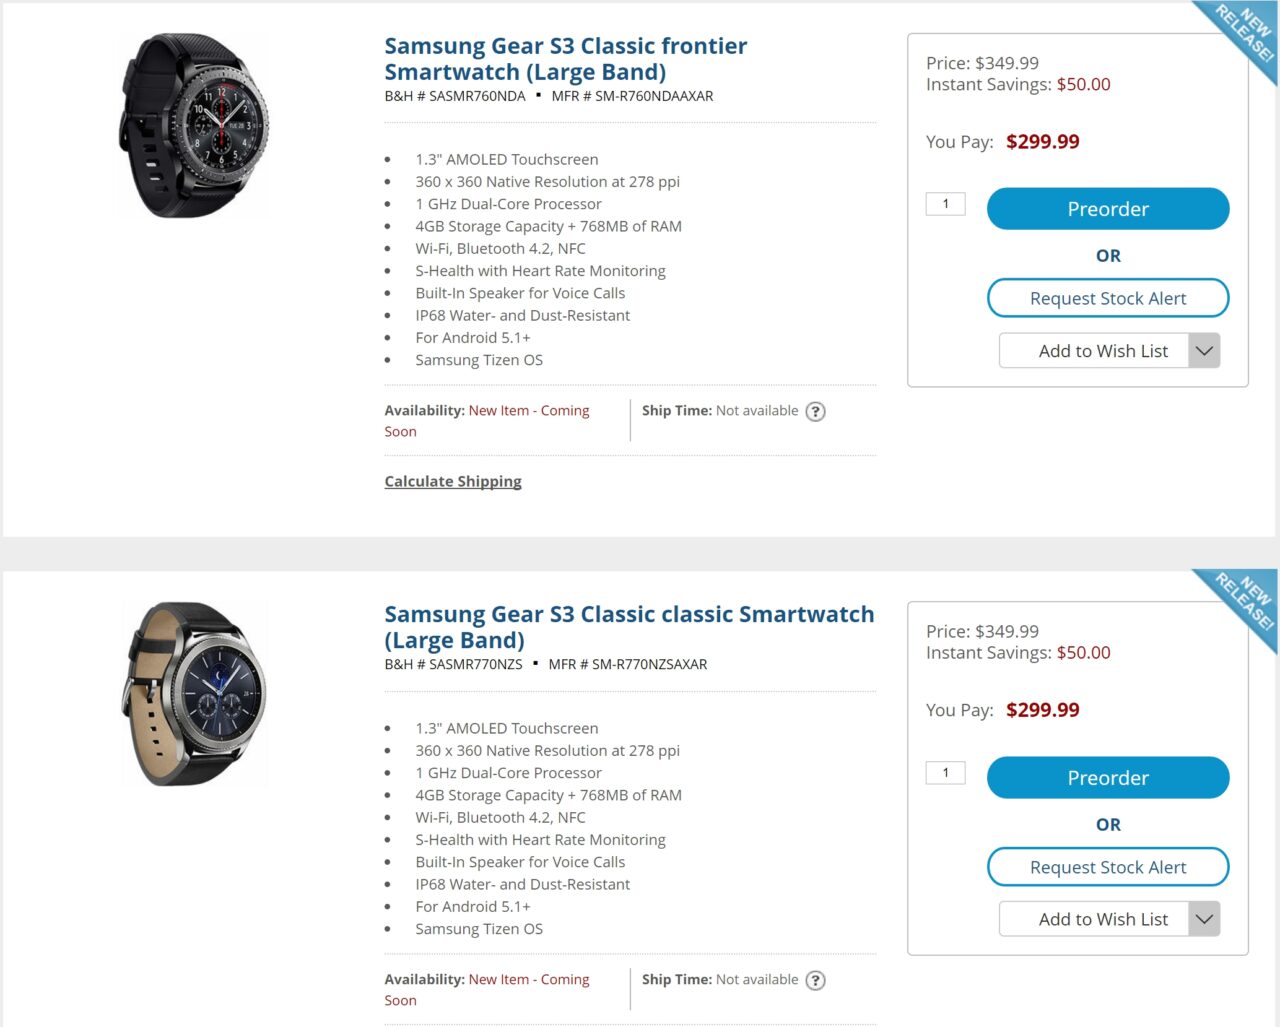
Task: Click Calculate Shipping link
Action: [x=453, y=481]
